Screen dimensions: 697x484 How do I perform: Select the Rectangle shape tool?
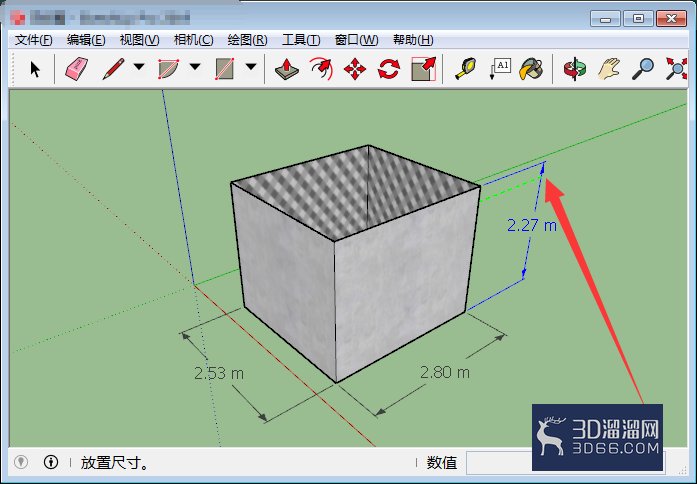coord(224,69)
